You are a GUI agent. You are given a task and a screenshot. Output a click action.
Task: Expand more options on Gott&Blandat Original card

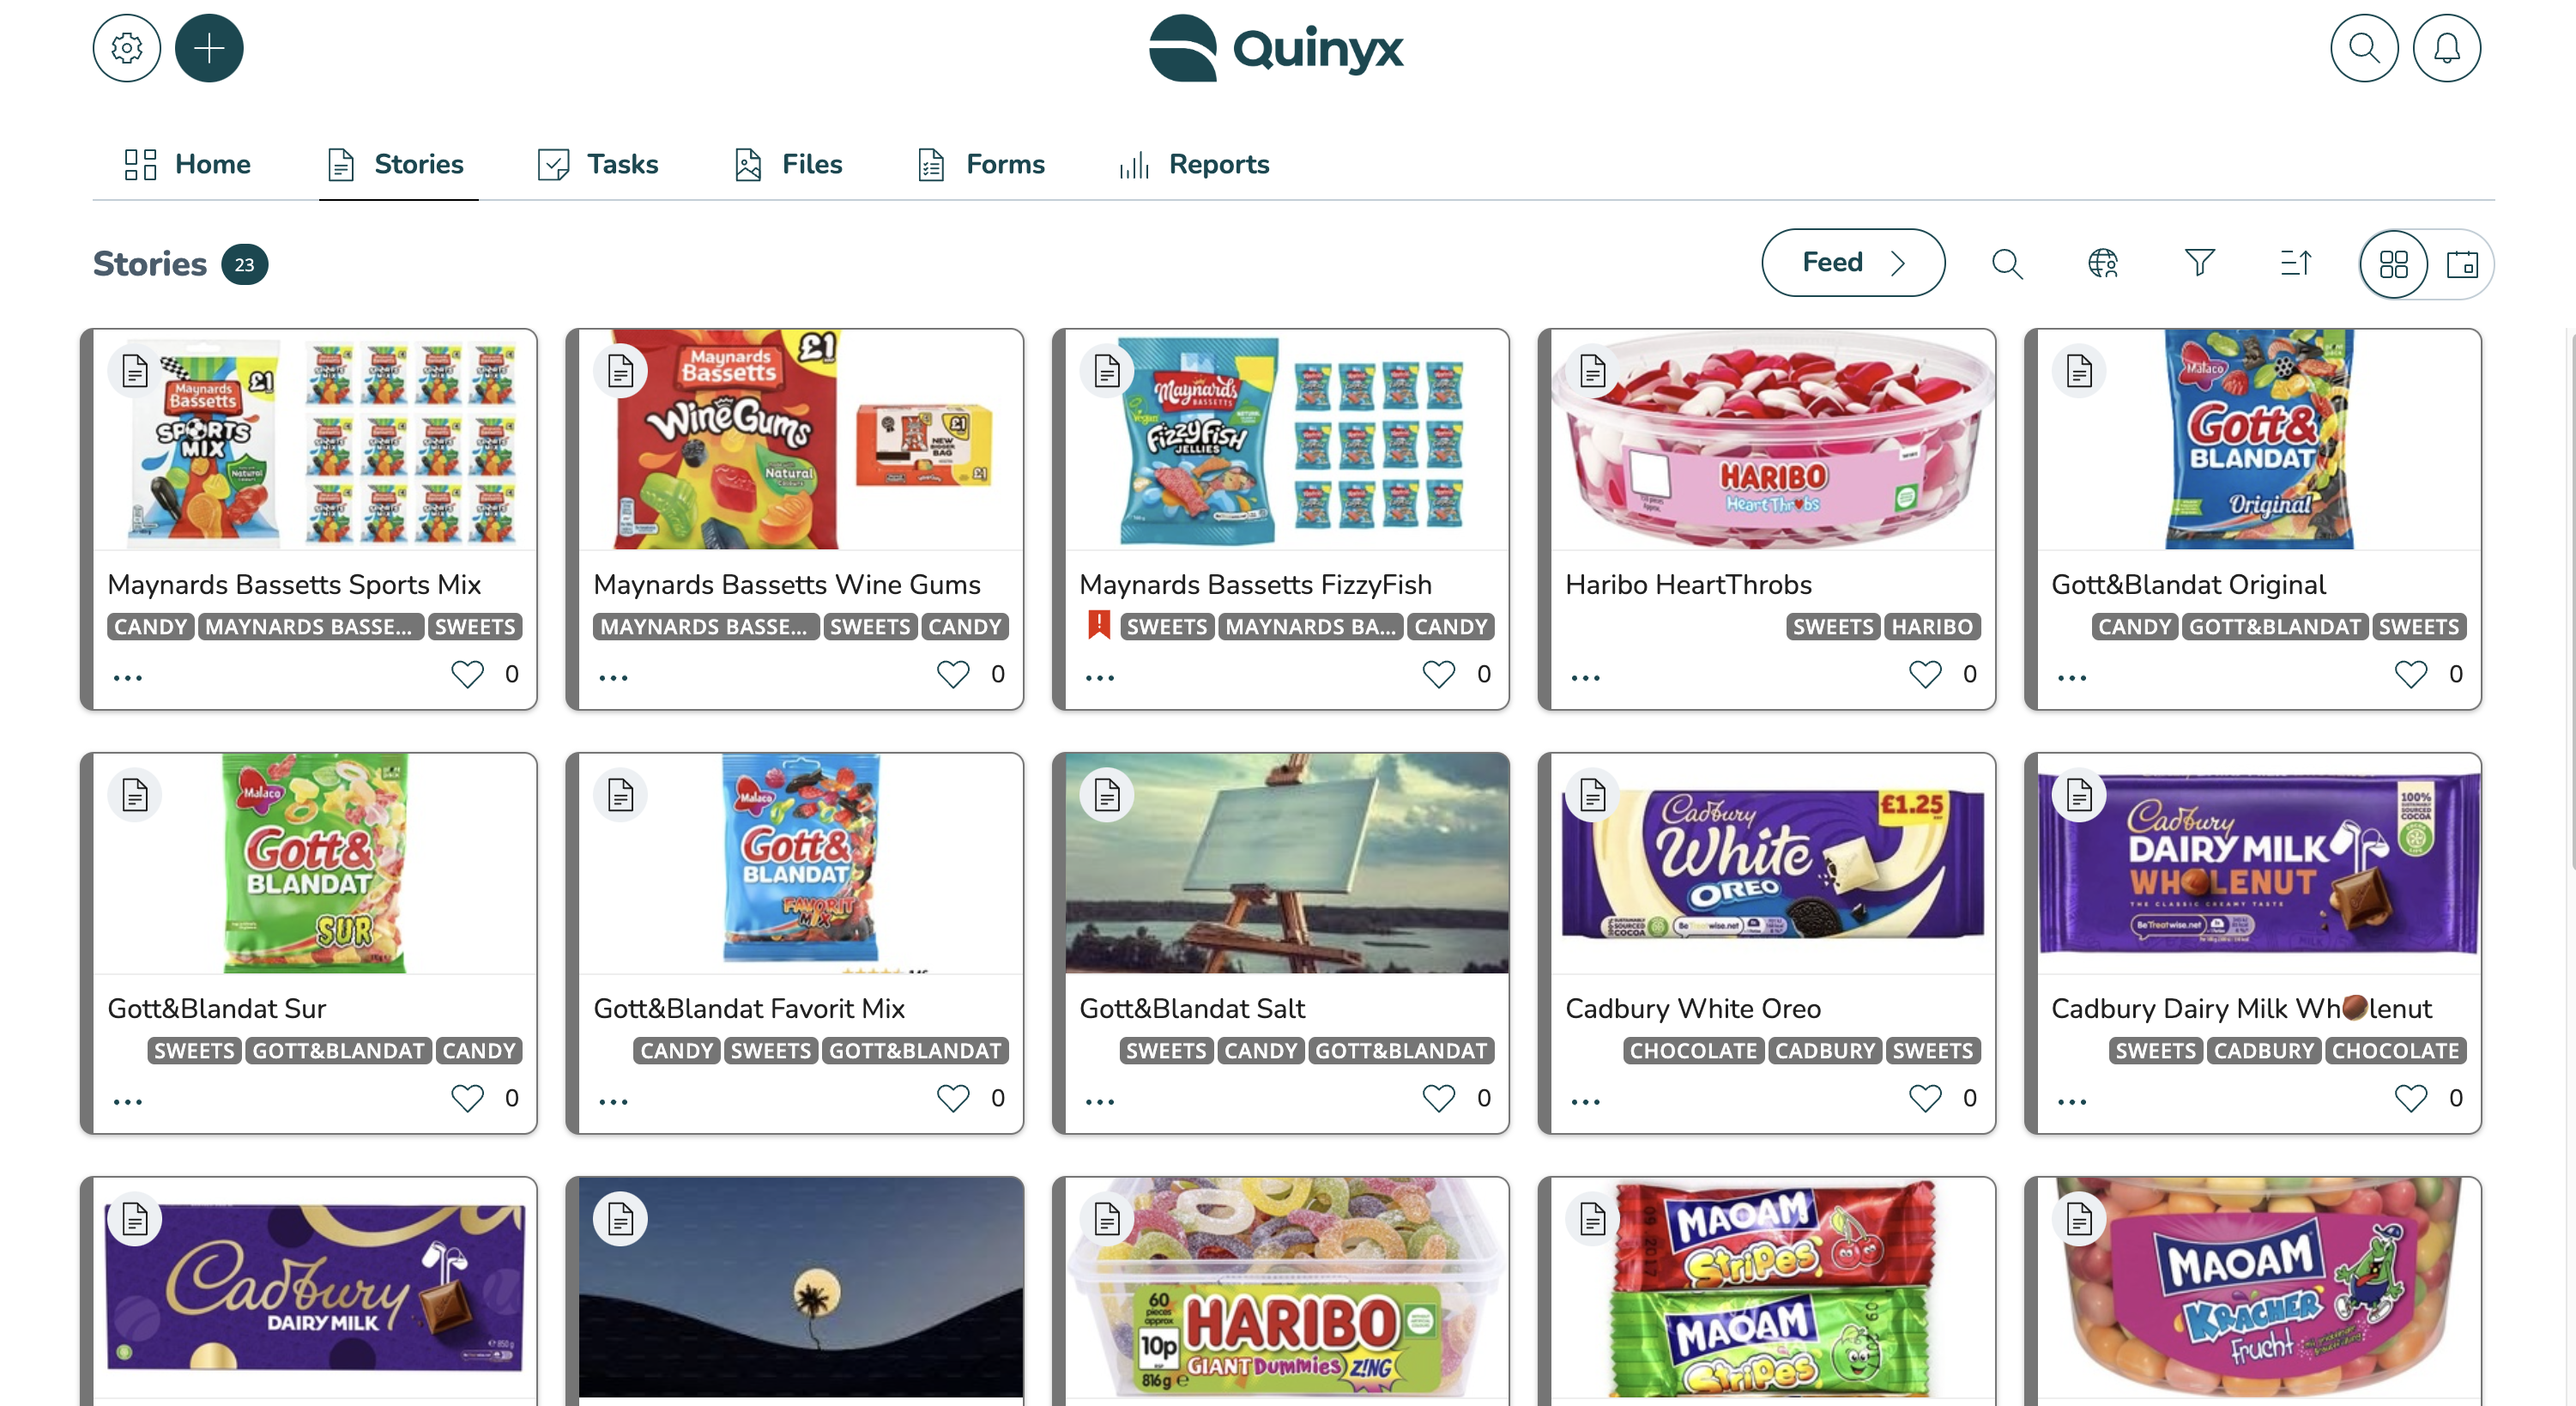pos(2072,678)
